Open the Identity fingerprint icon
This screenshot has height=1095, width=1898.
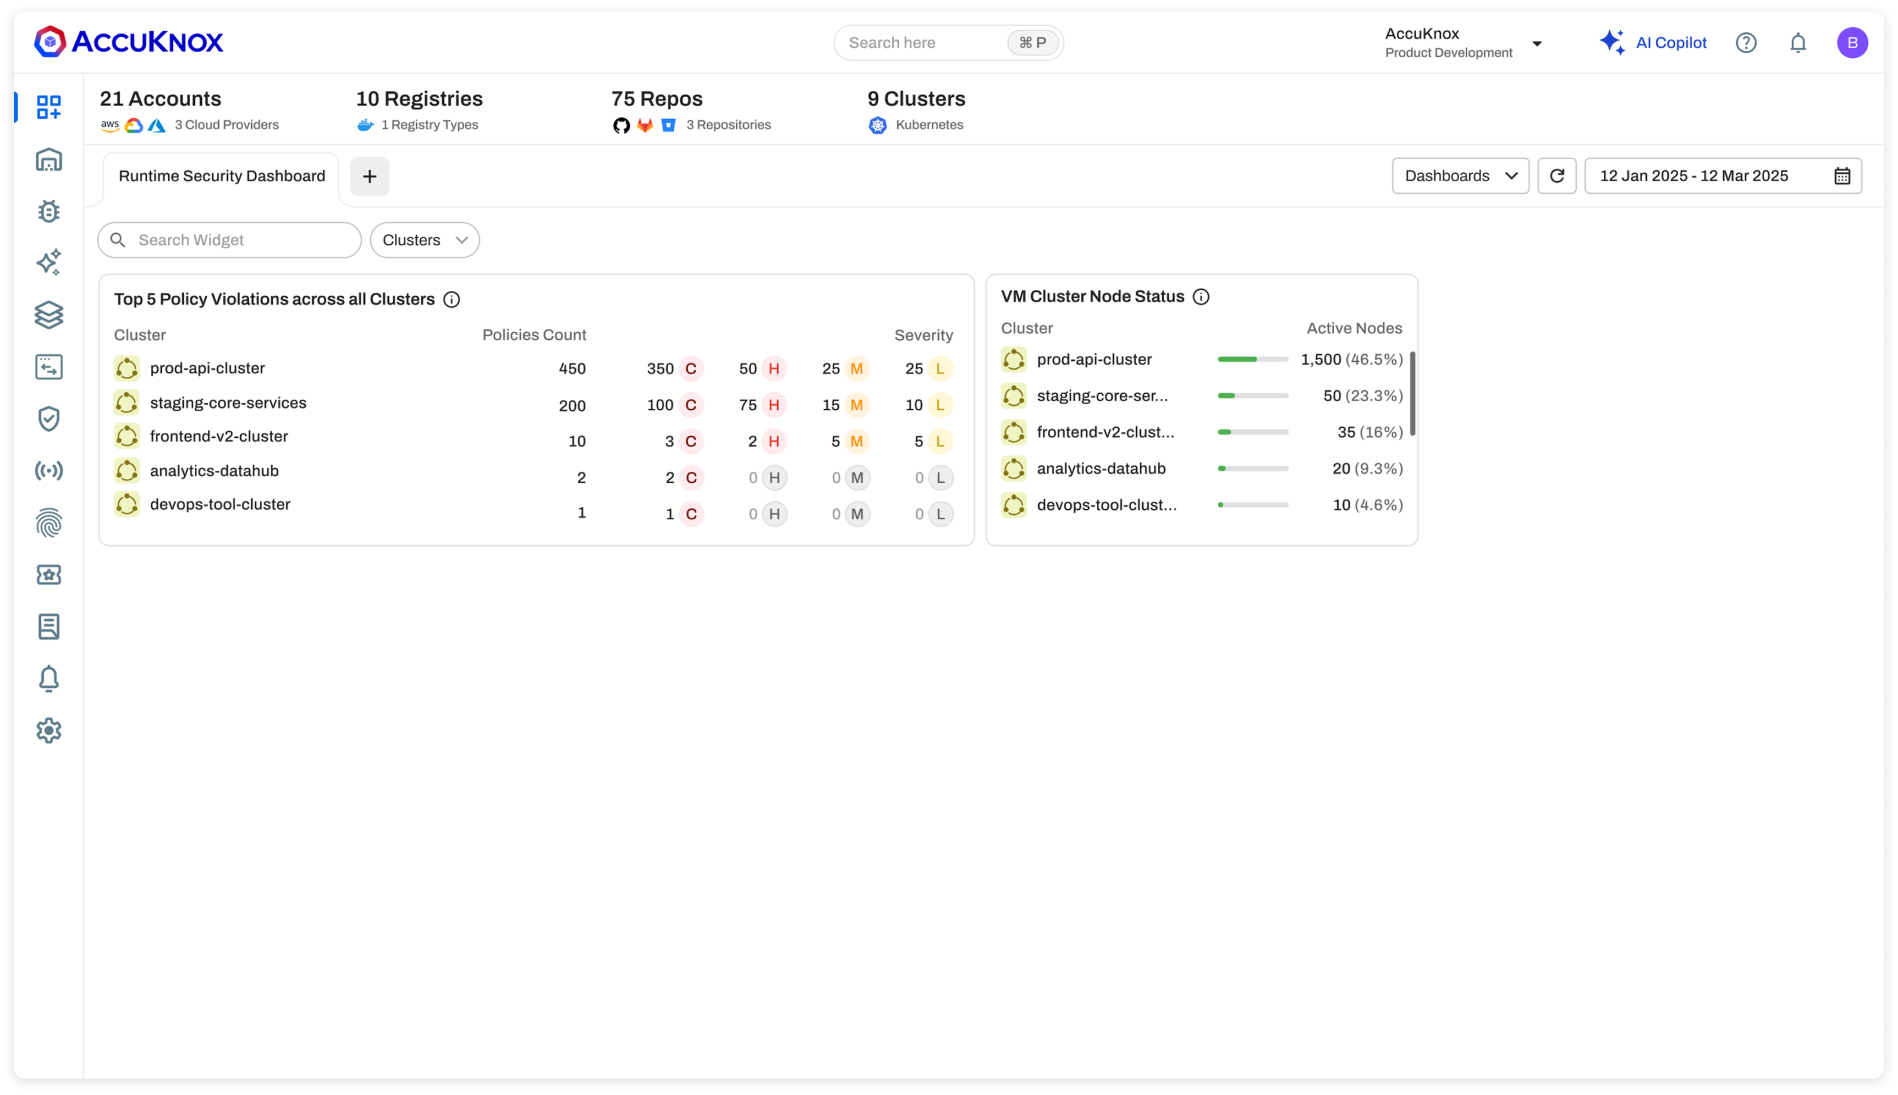48,523
